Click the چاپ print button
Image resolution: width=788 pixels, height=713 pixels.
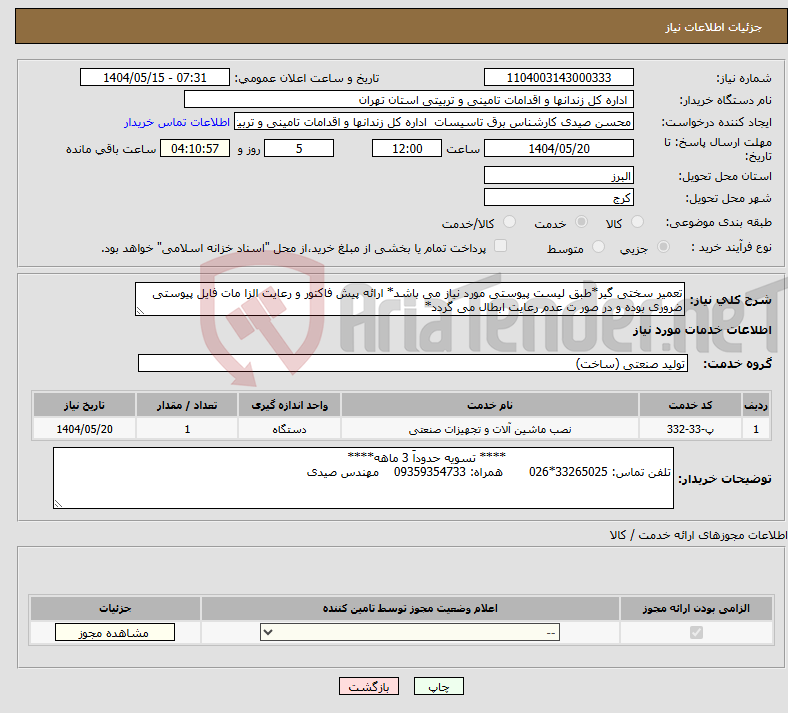tap(439, 686)
